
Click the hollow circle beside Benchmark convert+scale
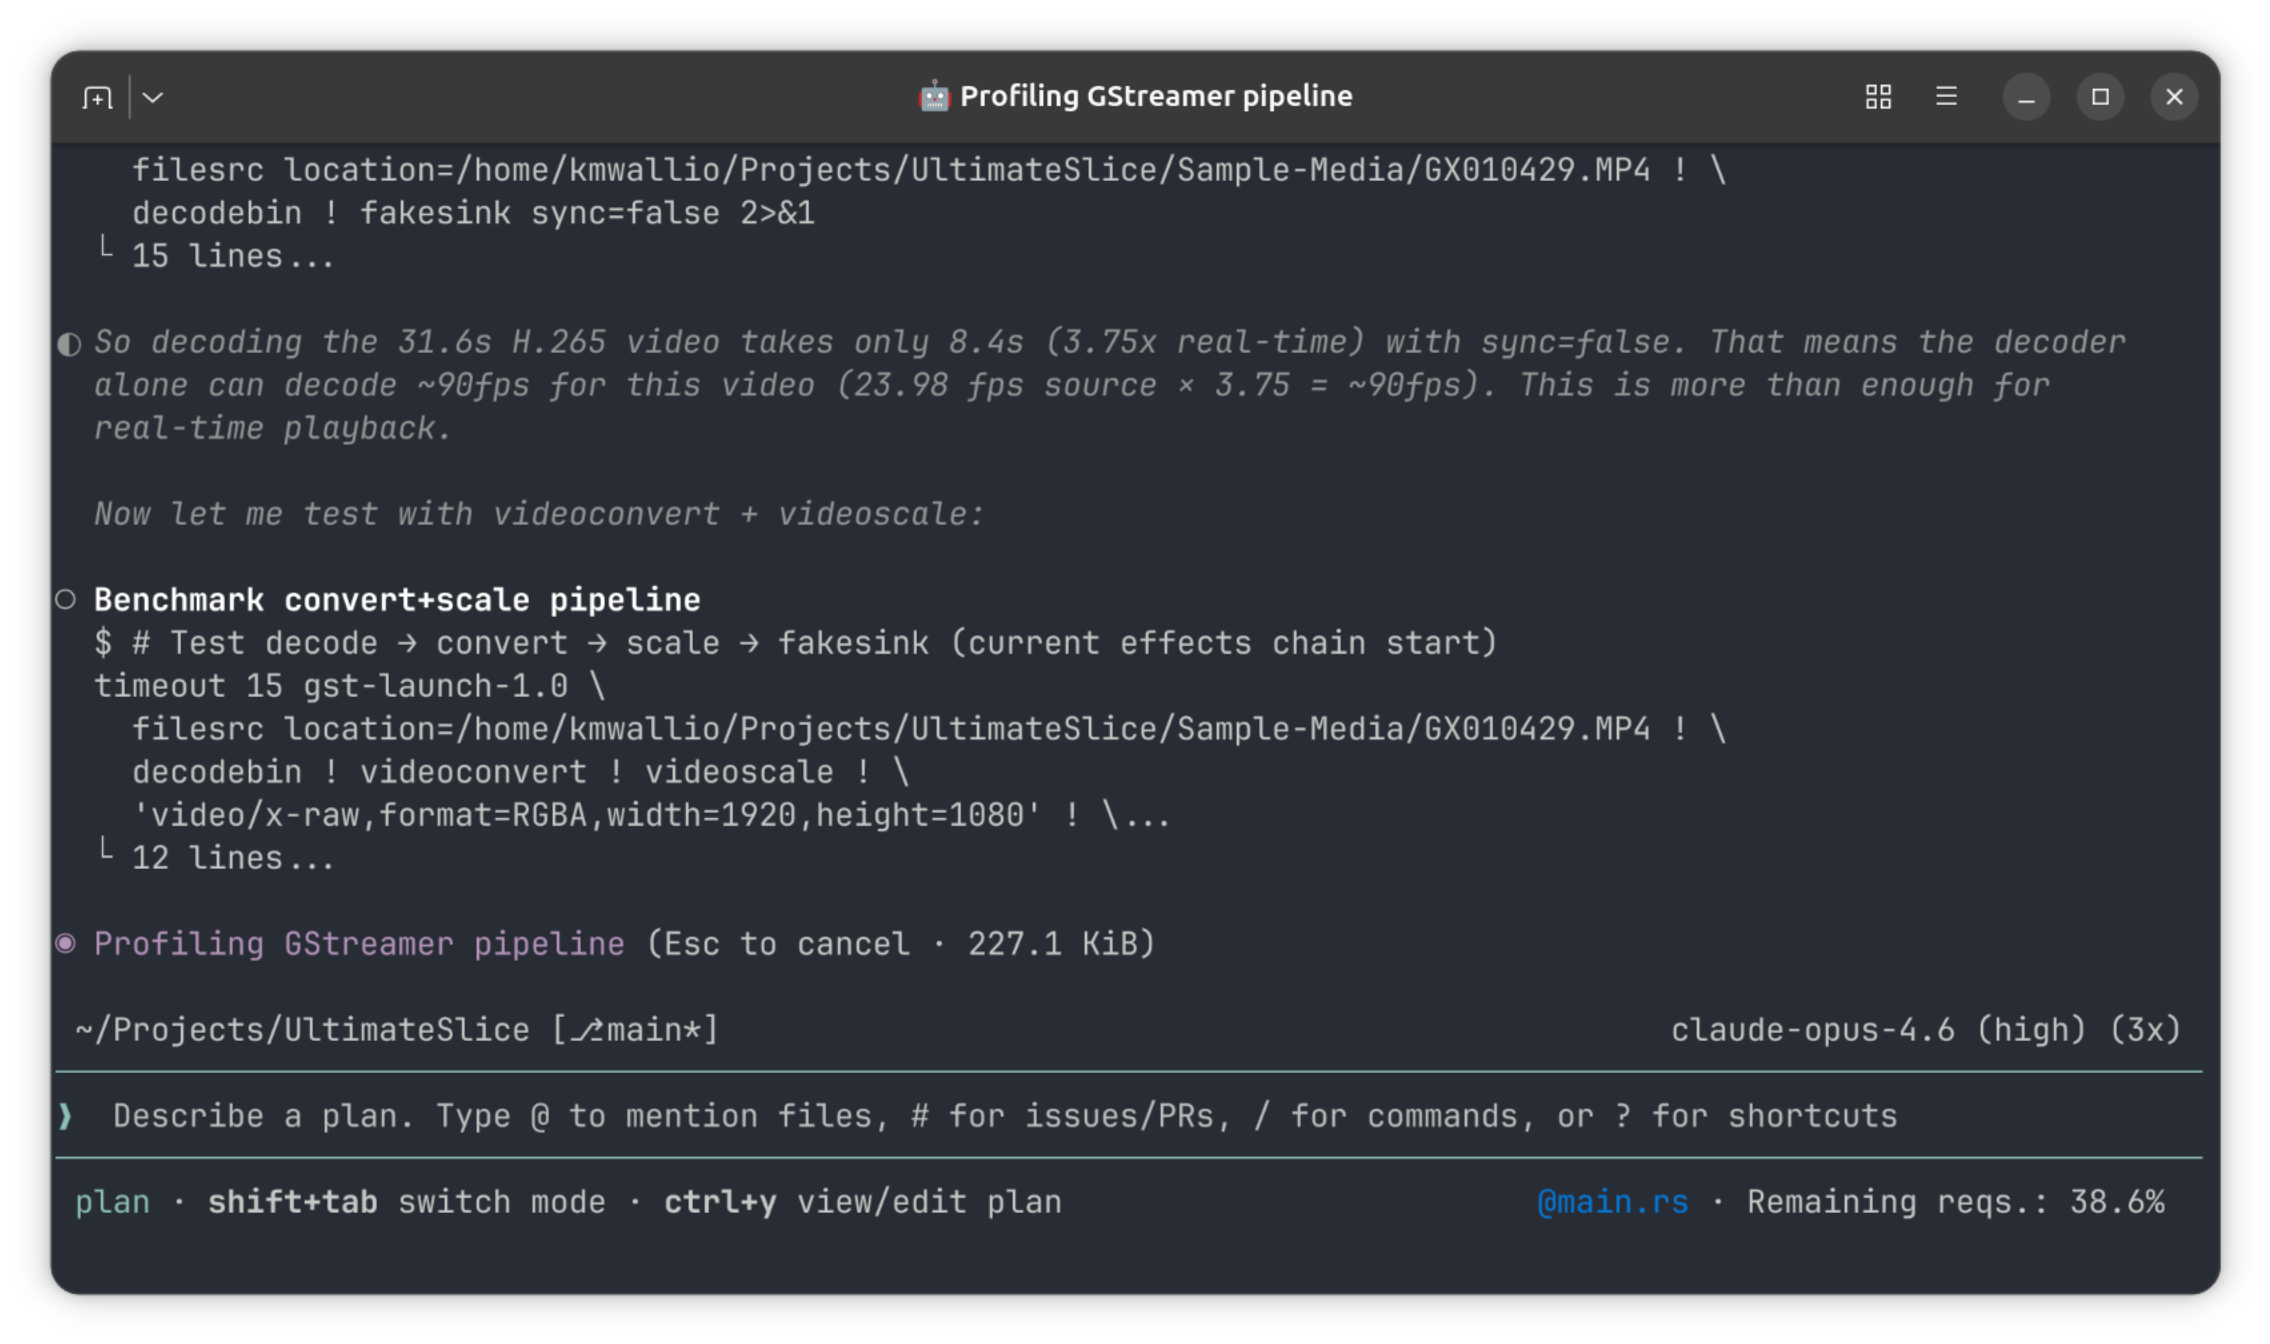[x=66, y=600]
